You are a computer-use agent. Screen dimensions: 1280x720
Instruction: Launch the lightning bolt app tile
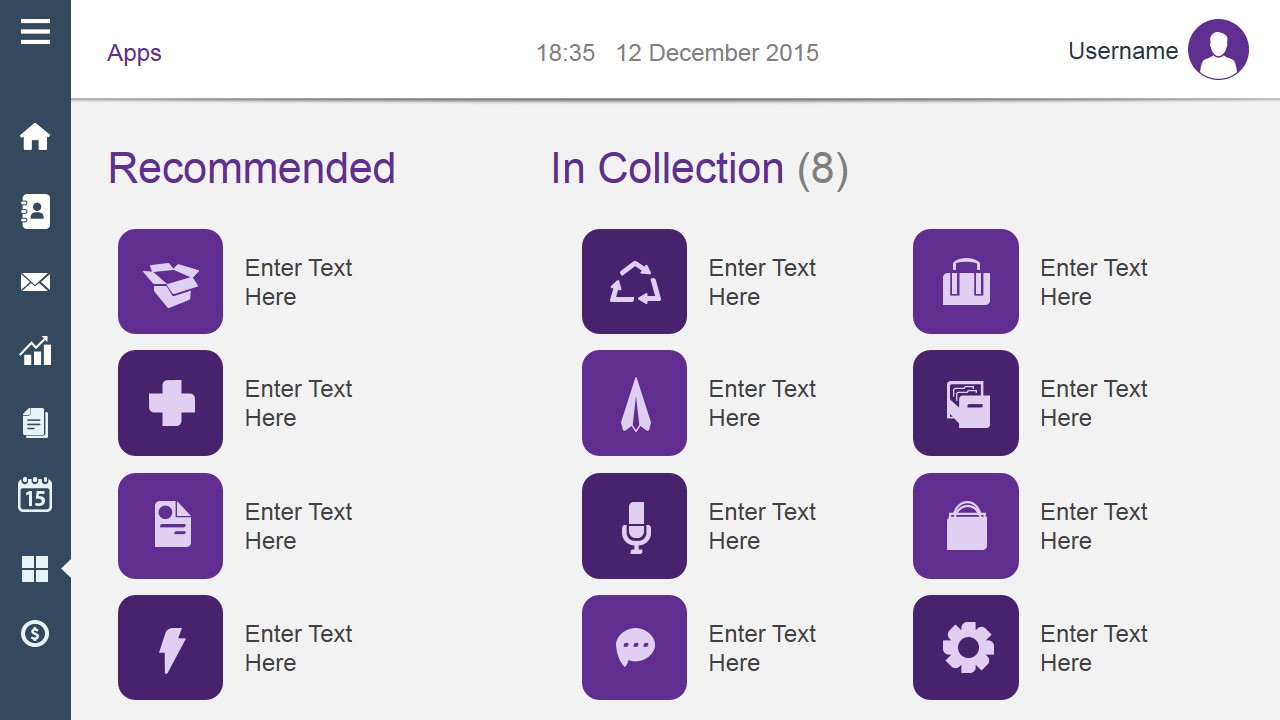coord(170,647)
